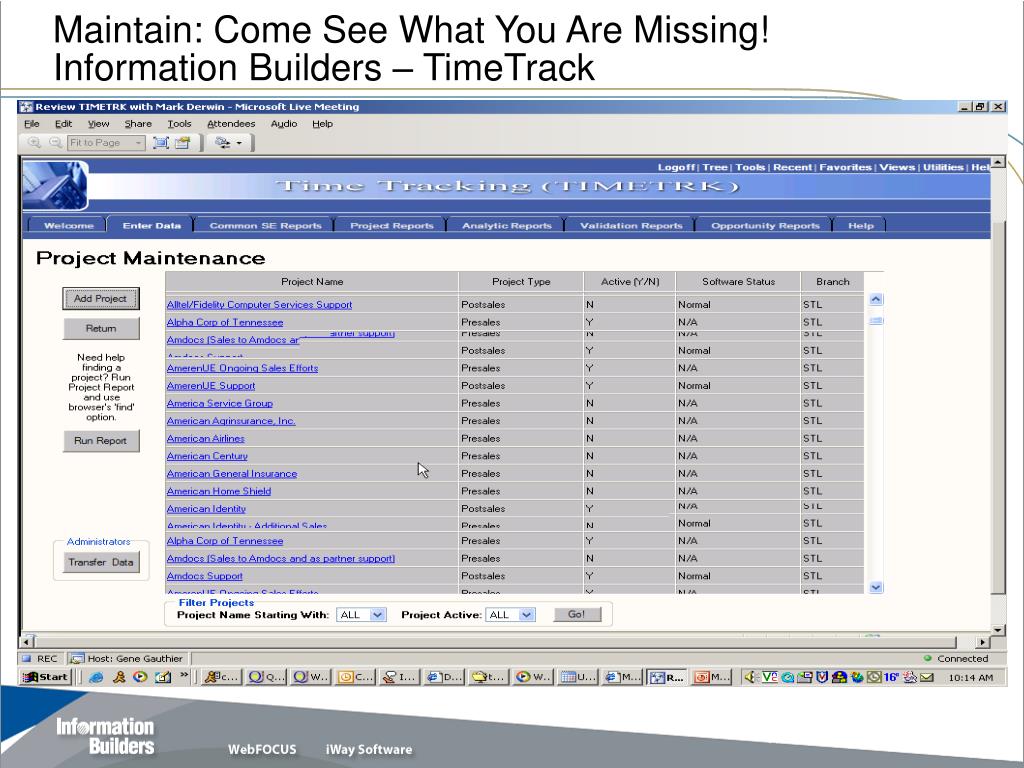Screen dimensions: 1024x768
Task: Open the Edit menu
Action: tap(63, 123)
